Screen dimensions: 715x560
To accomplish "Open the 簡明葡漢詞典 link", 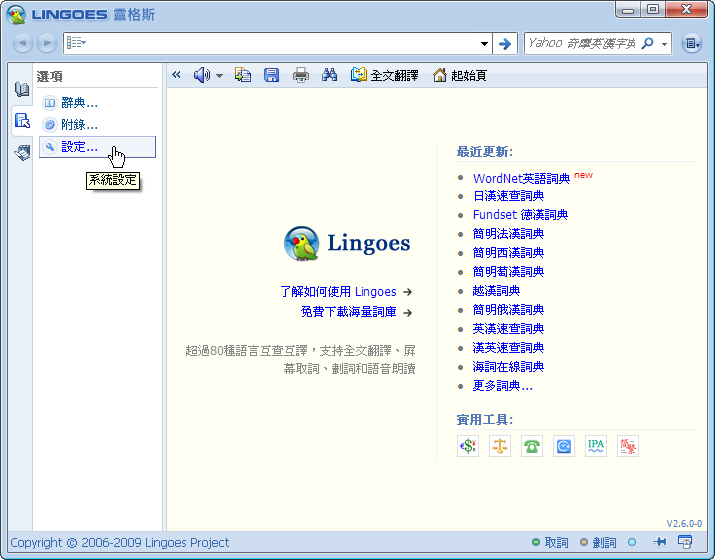I will click(x=508, y=272).
